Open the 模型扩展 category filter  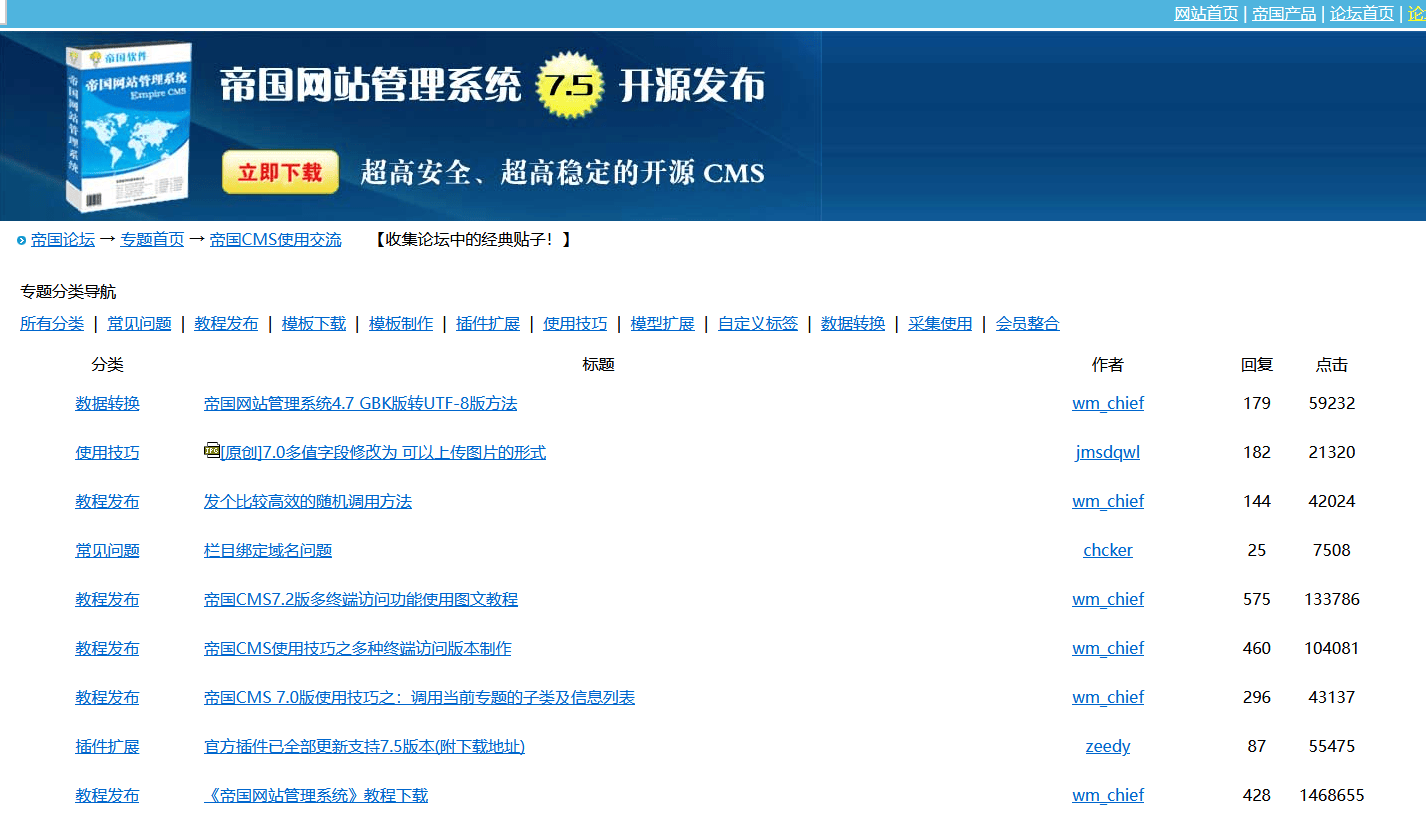(x=662, y=324)
